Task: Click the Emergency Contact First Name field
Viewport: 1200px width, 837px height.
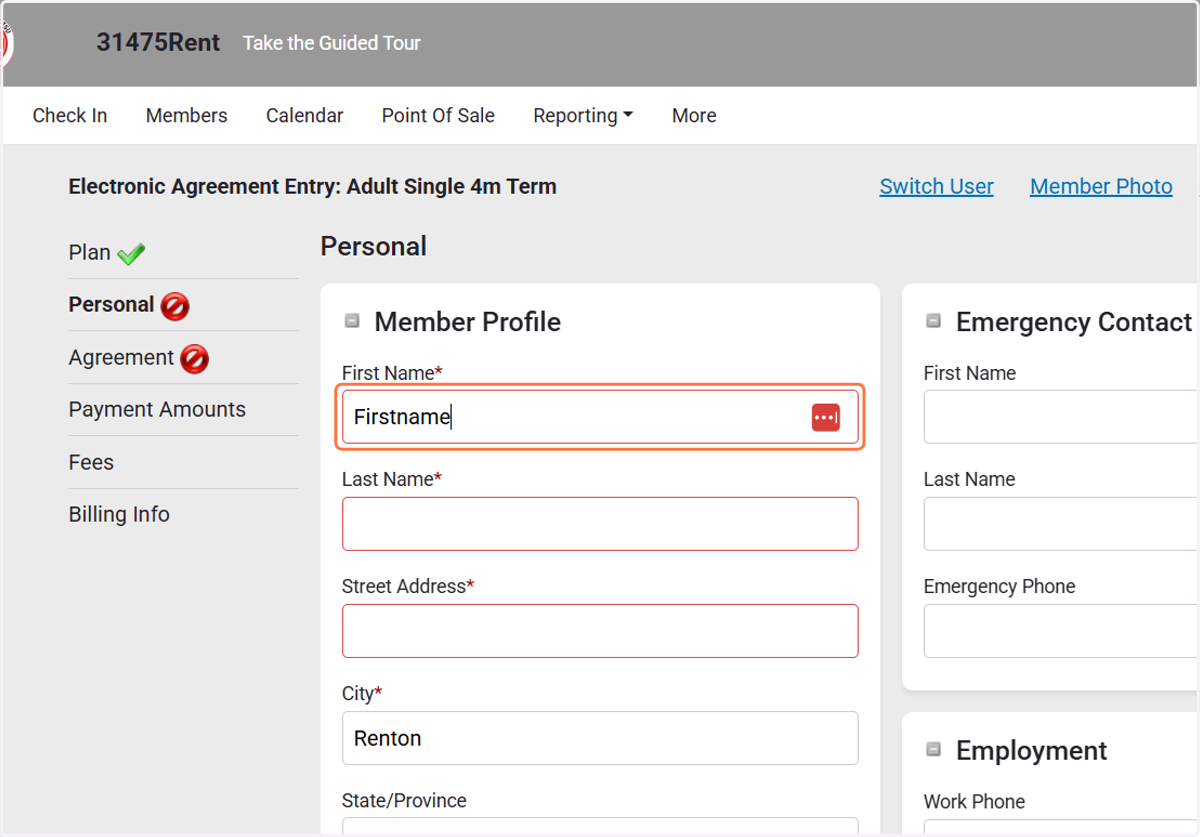Action: (1061, 417)
